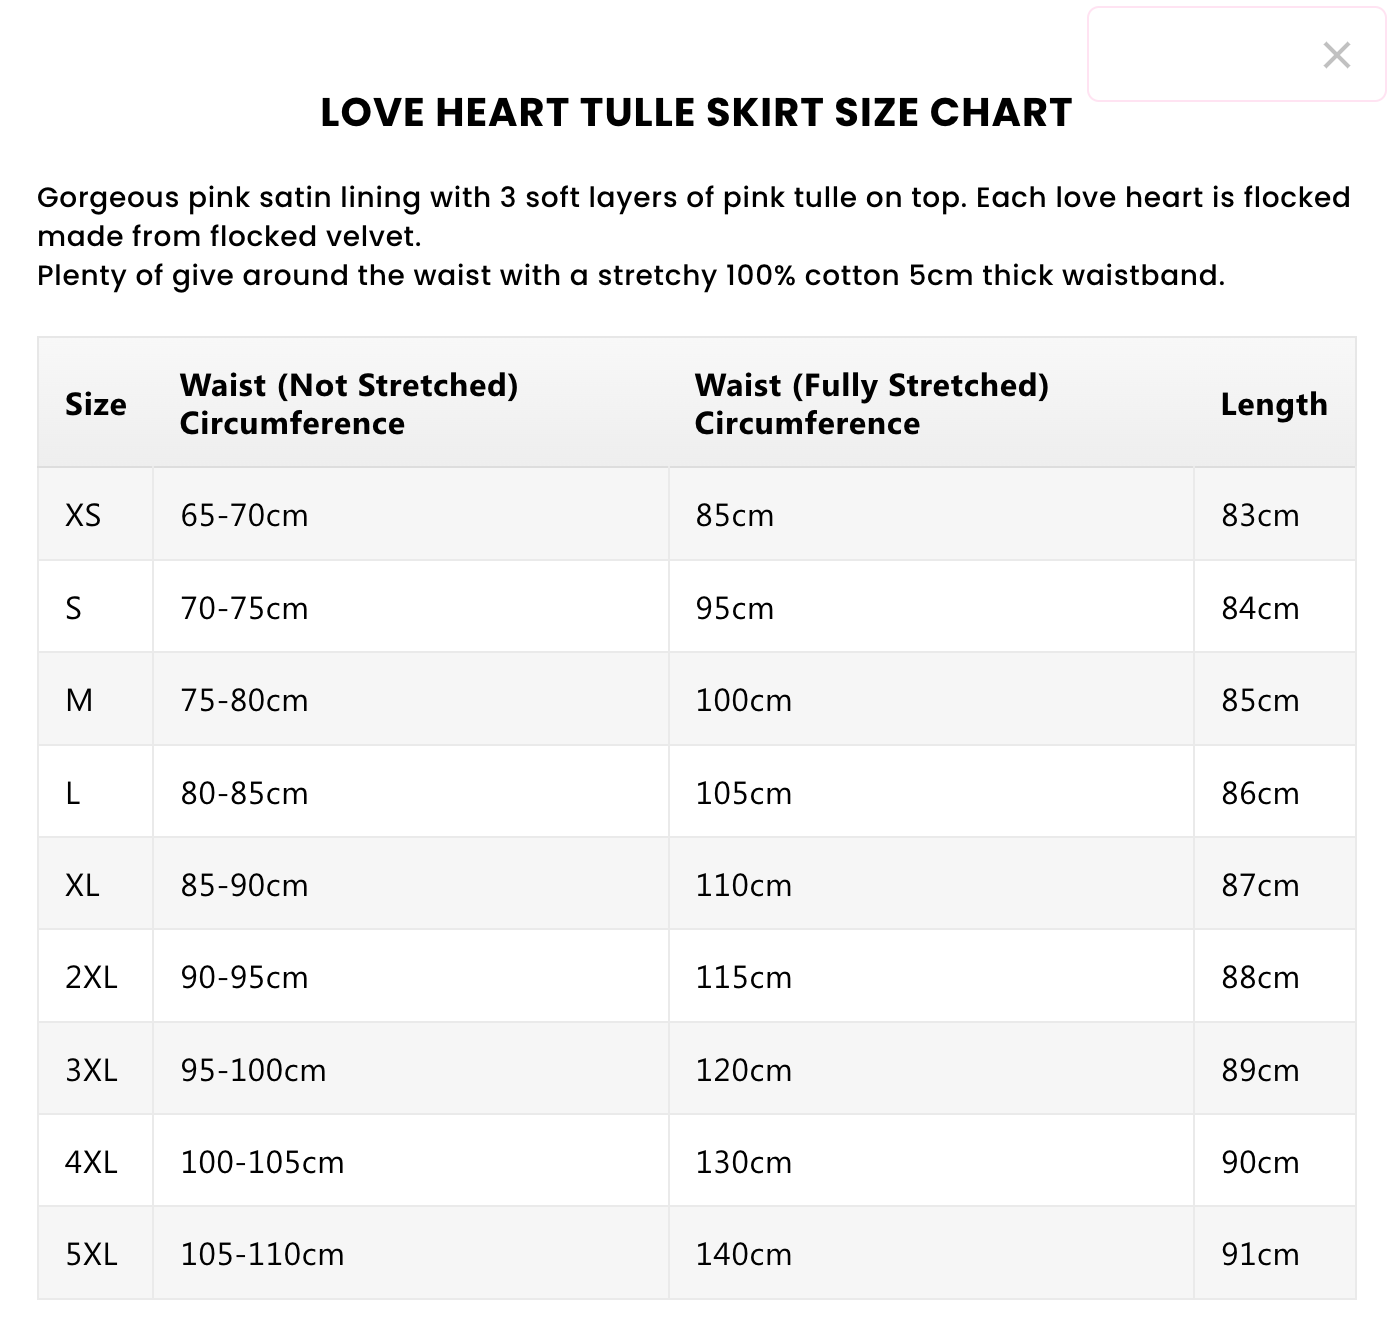Image resolution: width=1392 pixels, height=1336 pixels.
Task: Select the 85cm stretched waist cell
Action: [735, 515]
